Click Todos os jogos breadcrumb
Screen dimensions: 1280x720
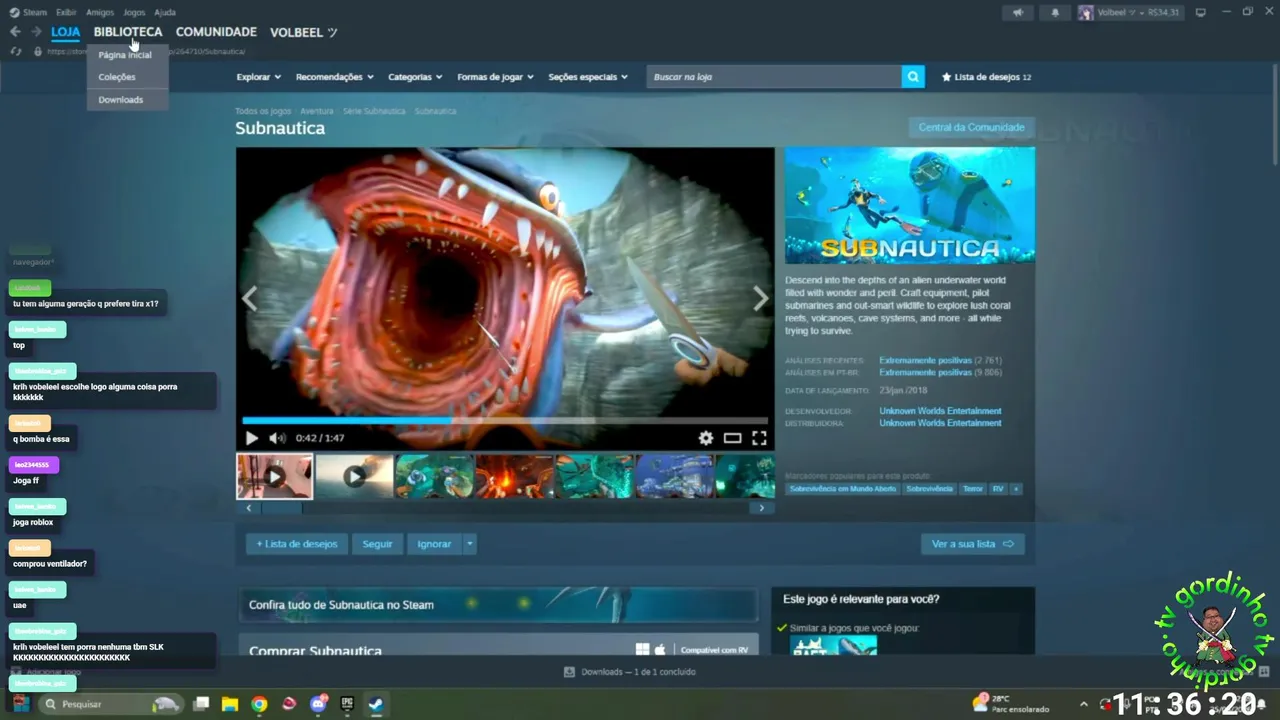click(x=263, y=111)
